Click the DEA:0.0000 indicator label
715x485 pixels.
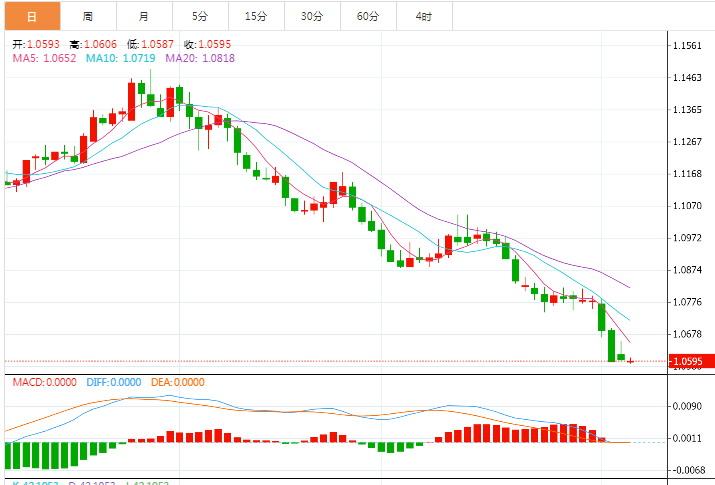[x=178, y=382]
